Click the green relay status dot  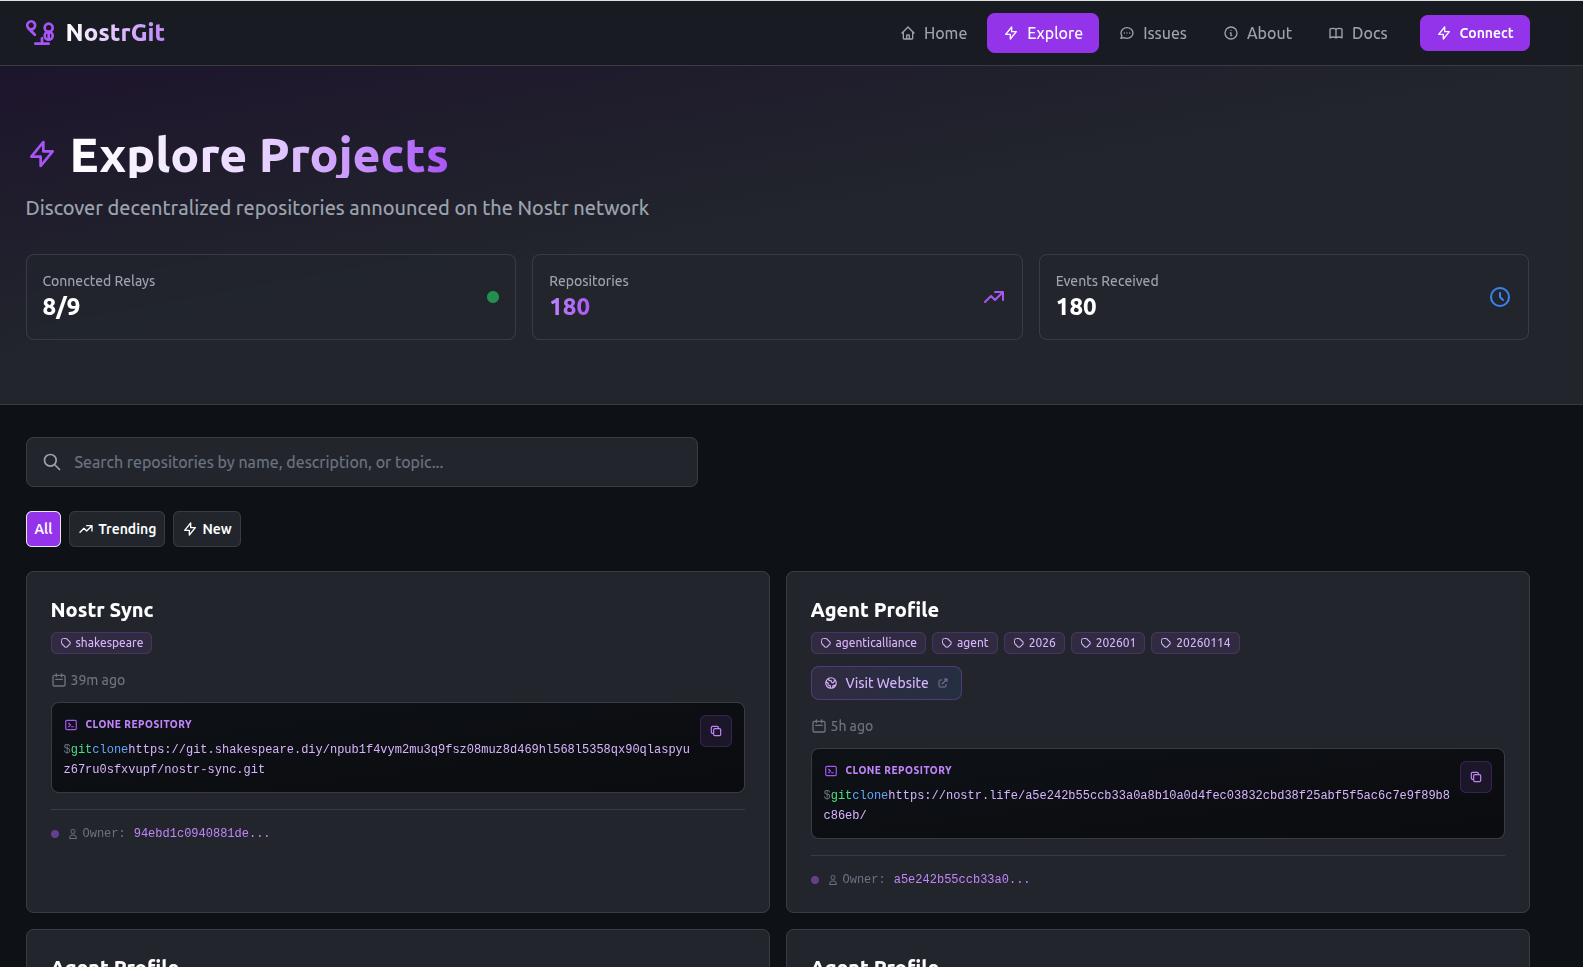click(492, 297)
